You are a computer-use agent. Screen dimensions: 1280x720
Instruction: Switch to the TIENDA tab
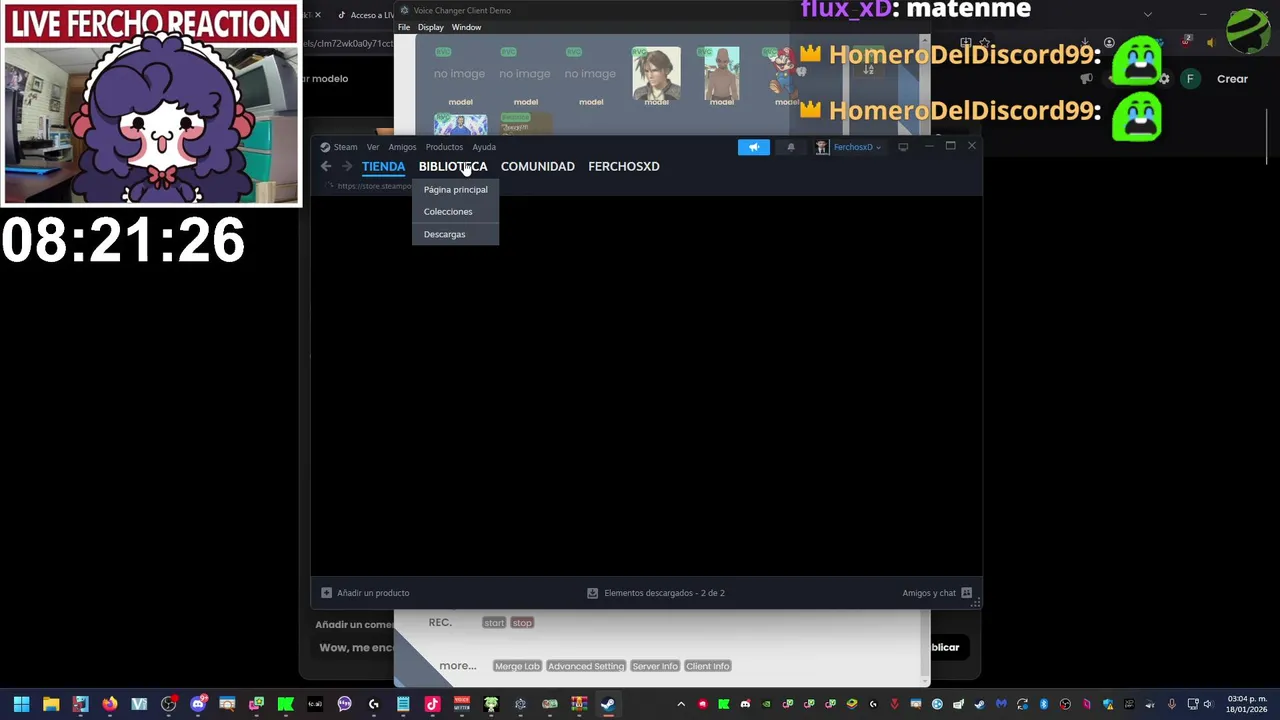tap(383, 166)
